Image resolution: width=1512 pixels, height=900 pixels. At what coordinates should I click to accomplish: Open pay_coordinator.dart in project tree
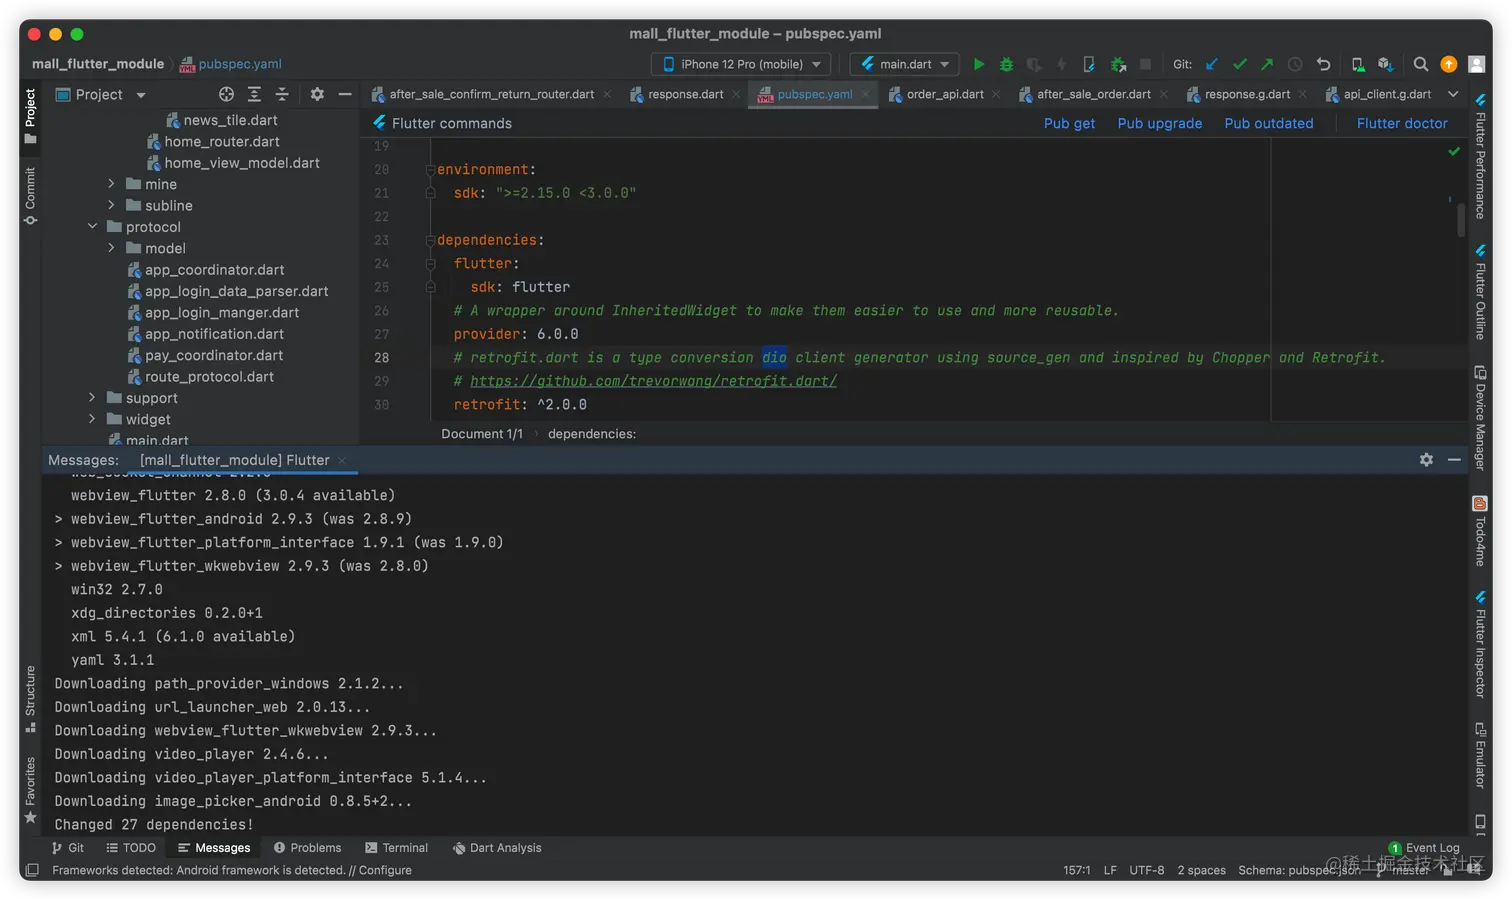(x=213, y=355)
